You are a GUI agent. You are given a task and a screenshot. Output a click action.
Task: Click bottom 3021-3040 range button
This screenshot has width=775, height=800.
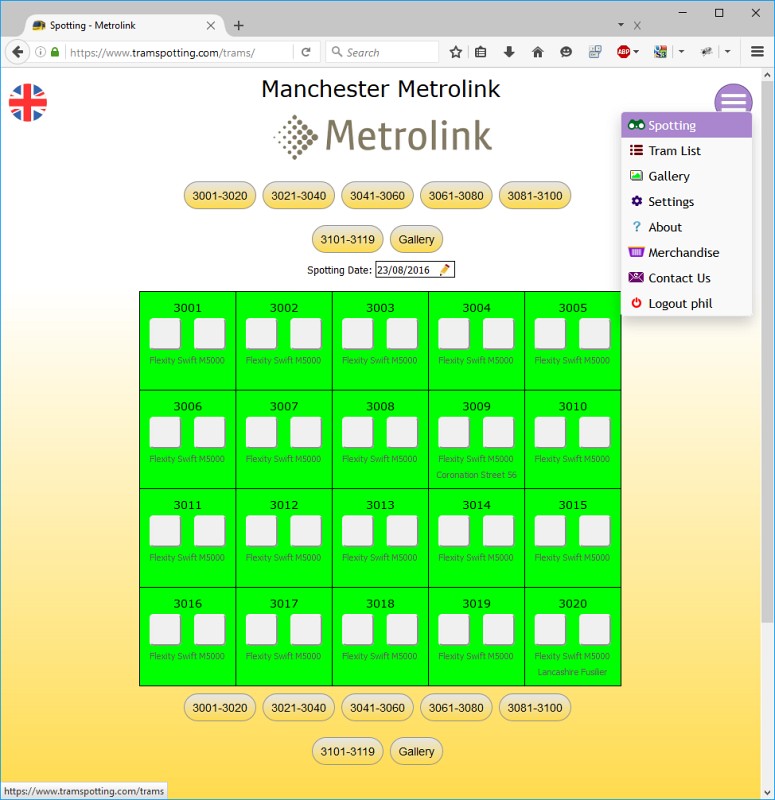tap(298, 708)
